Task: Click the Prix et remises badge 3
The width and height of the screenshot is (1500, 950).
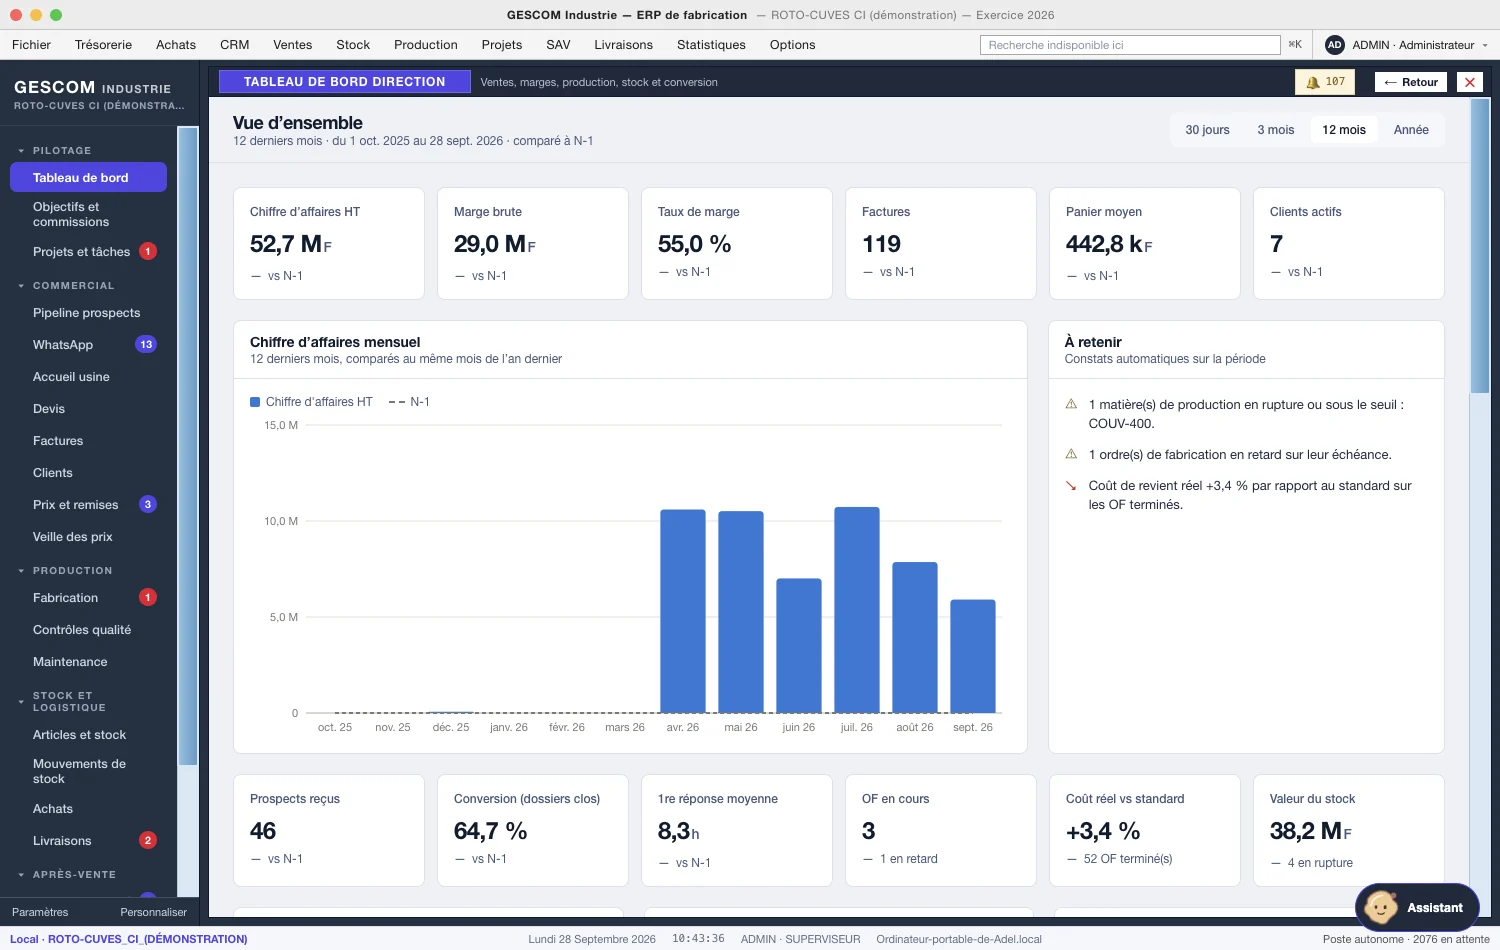Action: (148, 504)
